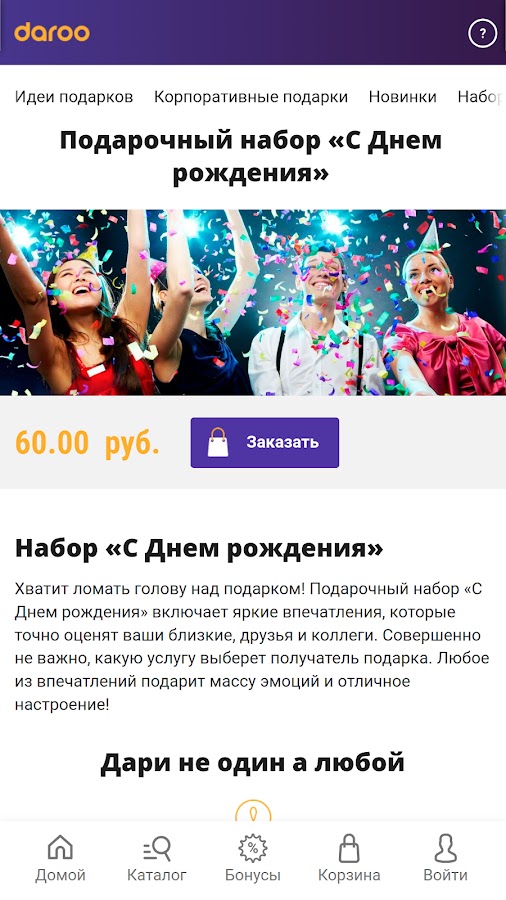Tap the gift set description paragraph
Viewport: 506px width, 900px height.
coord(252,647)
